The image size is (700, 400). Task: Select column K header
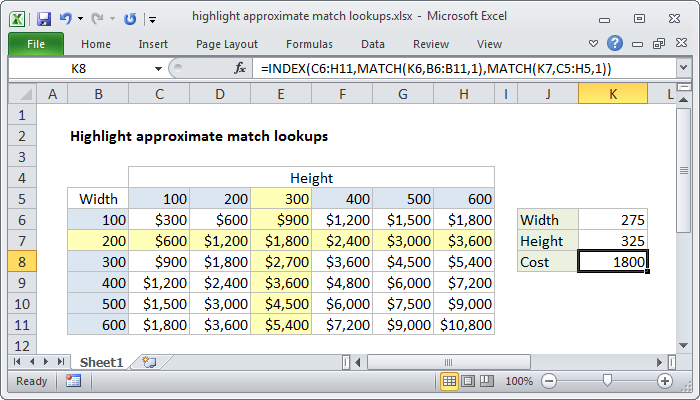tap(613, 94)
